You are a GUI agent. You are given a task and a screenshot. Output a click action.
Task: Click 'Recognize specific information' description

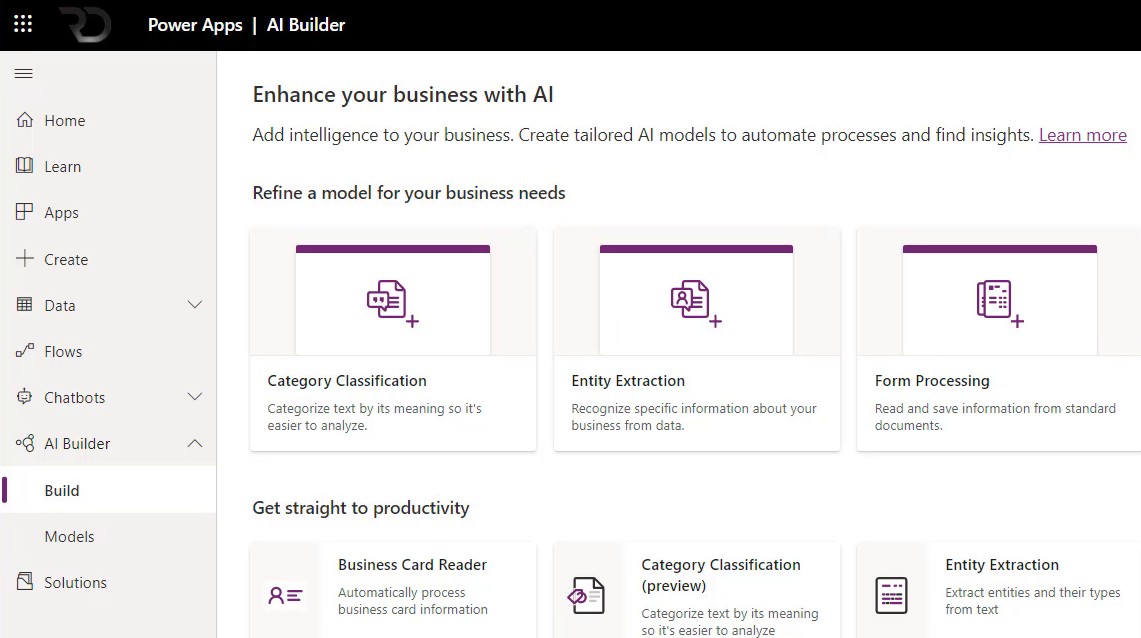693,417
